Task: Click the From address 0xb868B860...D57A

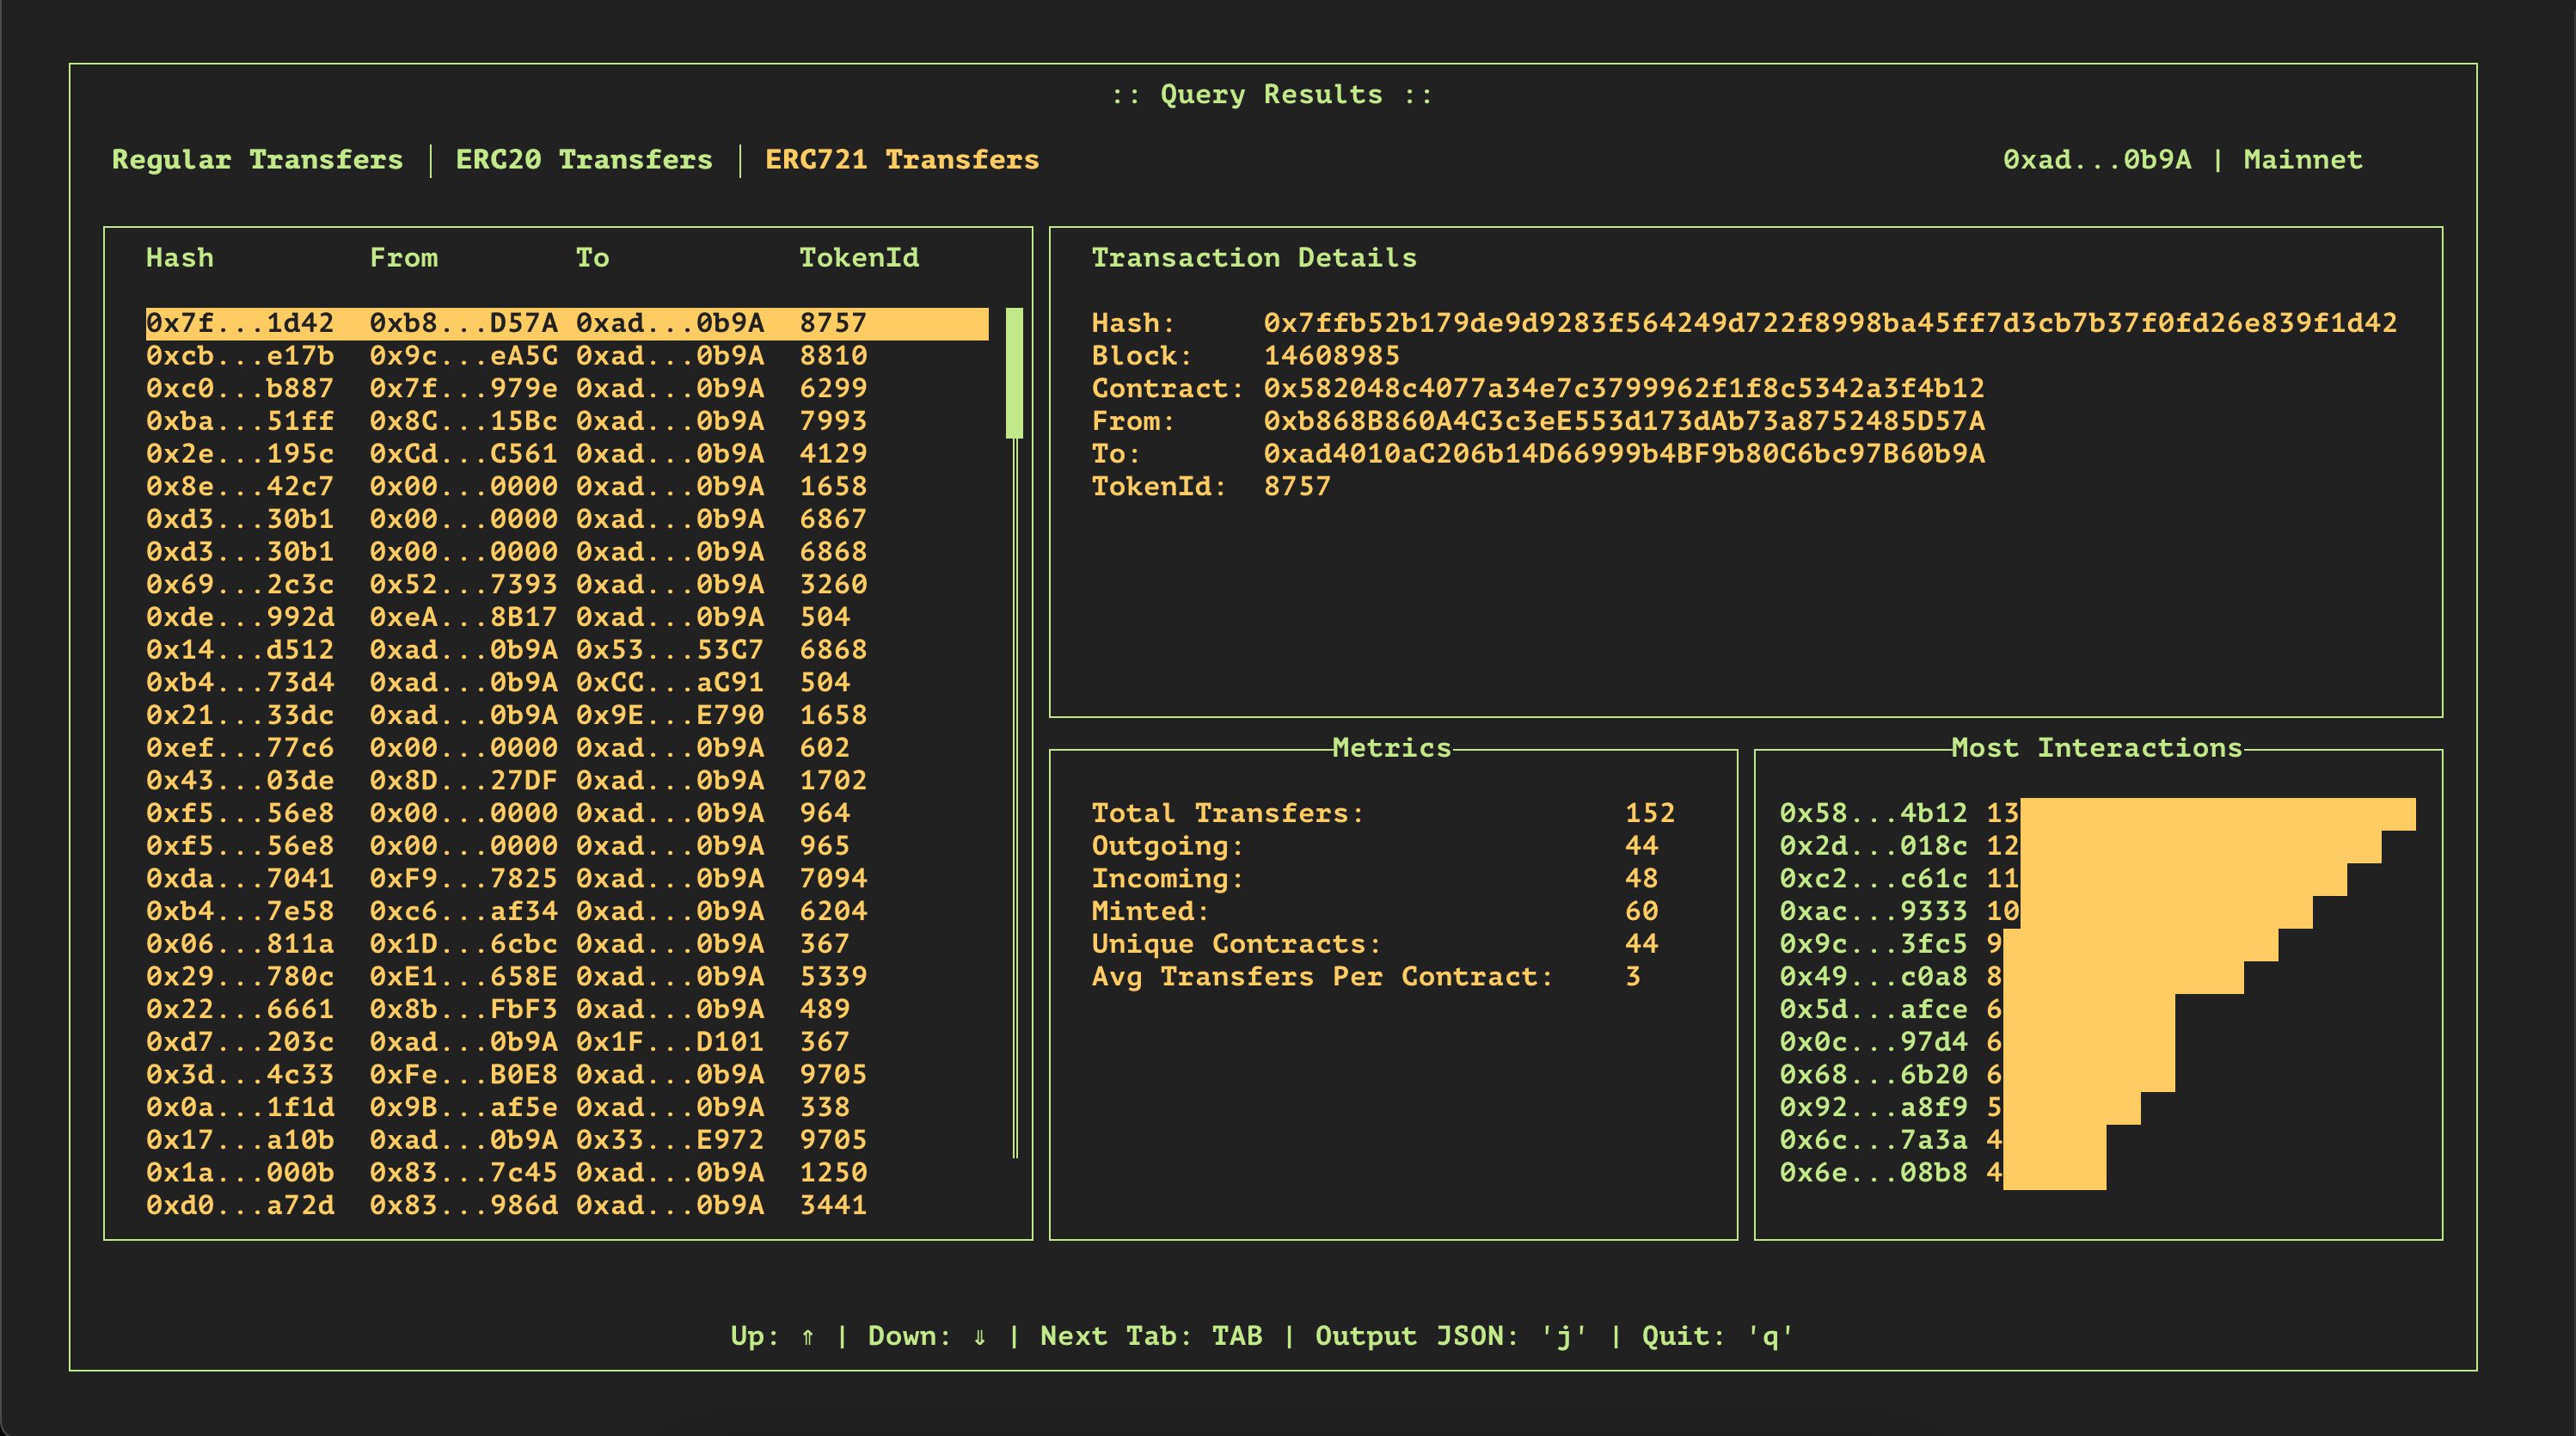Action: pos(1624,422)
